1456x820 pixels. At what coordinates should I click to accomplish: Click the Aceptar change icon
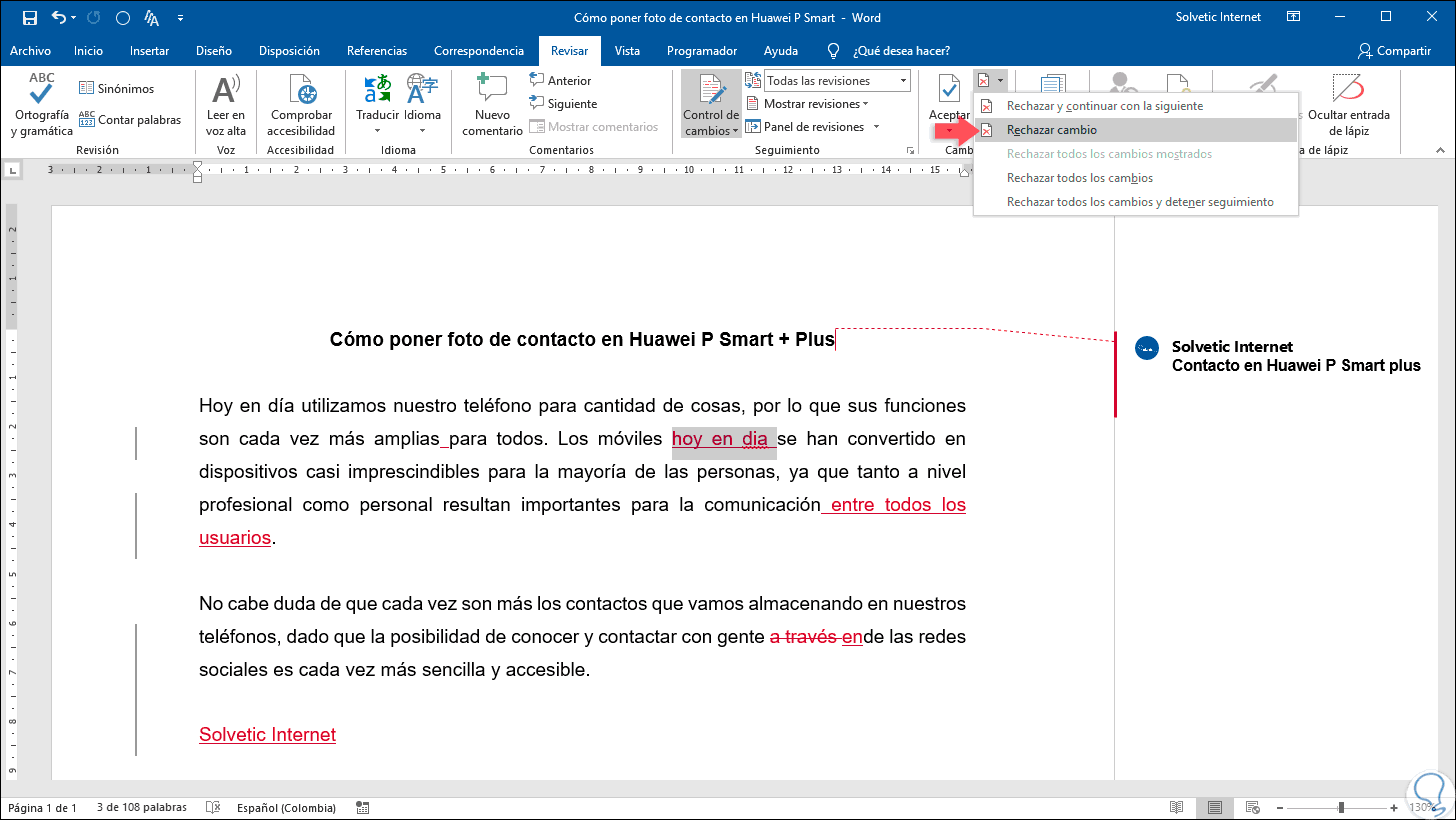949,89
